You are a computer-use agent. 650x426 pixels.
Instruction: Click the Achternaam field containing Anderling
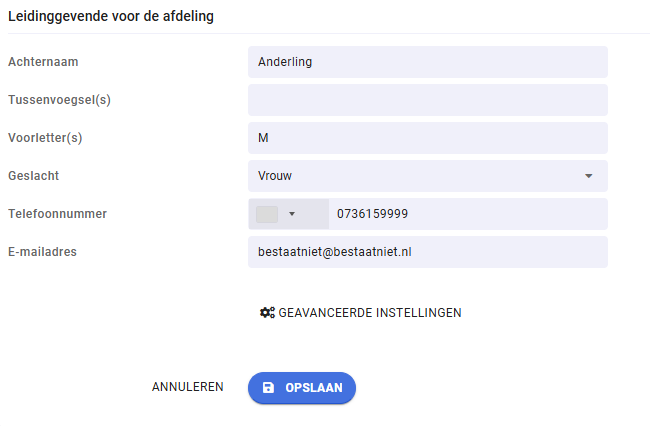coord(428,62)
